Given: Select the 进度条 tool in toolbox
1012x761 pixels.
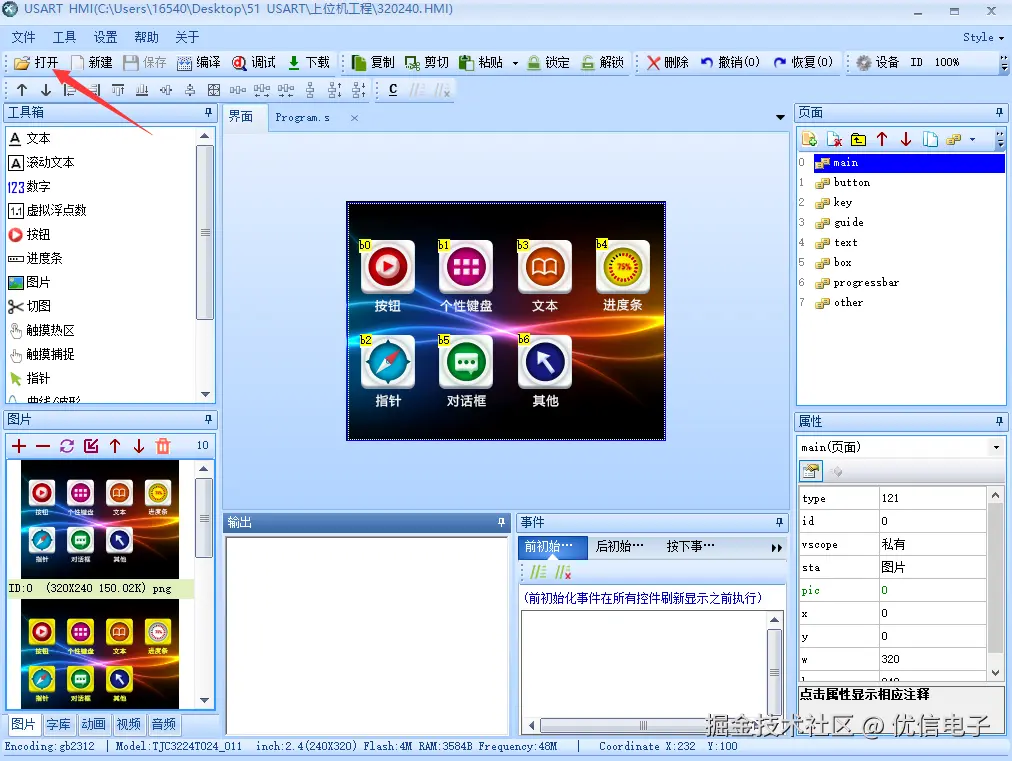Looking at the screenshot, I should [x=35, y=258].
